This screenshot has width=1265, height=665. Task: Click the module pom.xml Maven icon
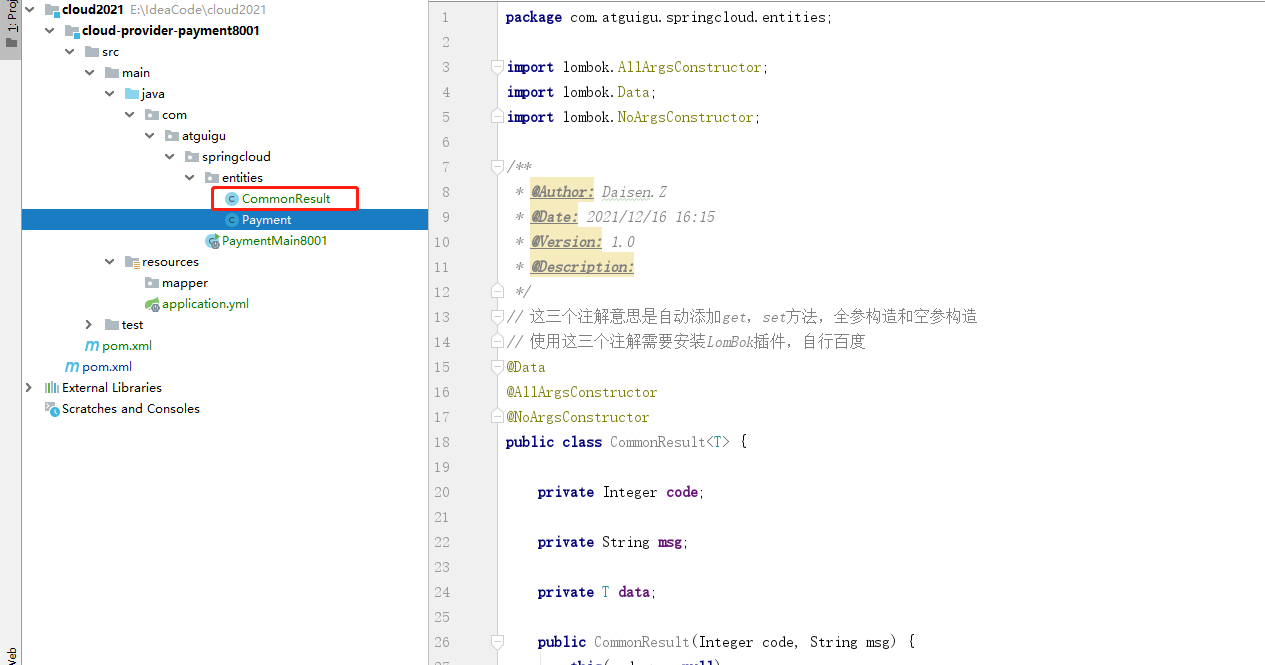(92, 346)
